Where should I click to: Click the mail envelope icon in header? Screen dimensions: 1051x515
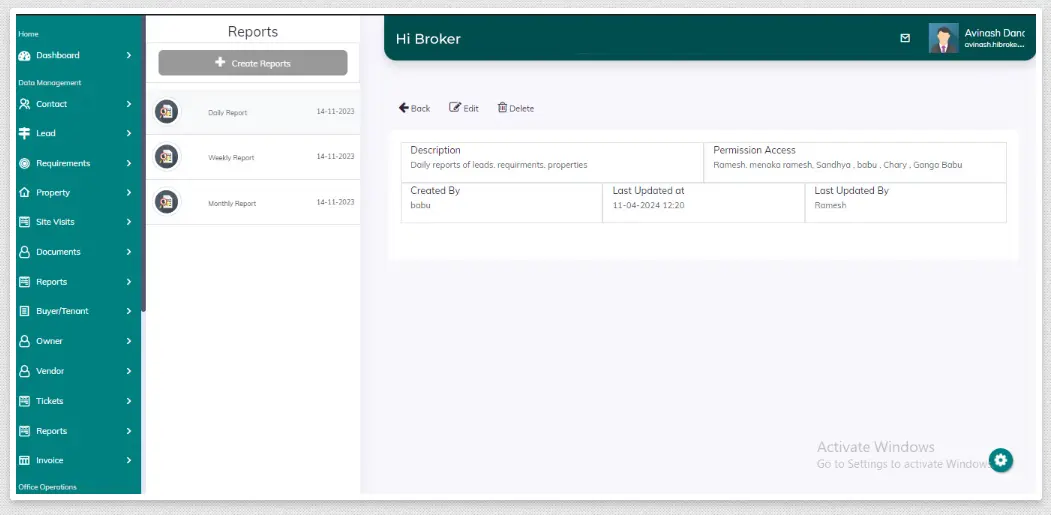click(905, 38)
